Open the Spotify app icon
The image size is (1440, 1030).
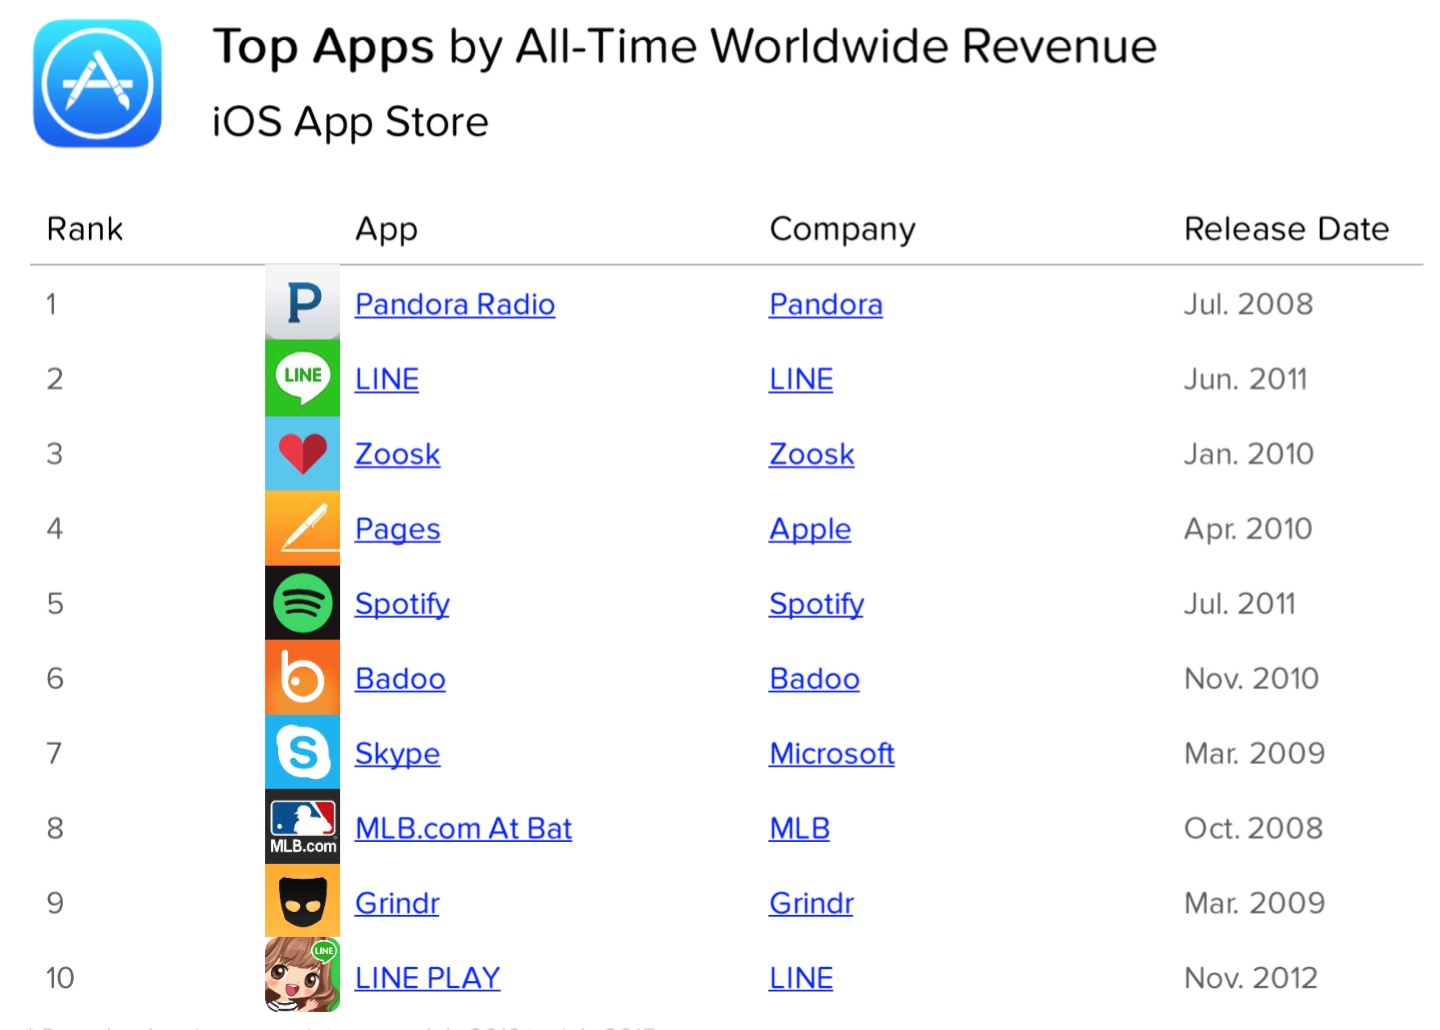coord(302,603)
